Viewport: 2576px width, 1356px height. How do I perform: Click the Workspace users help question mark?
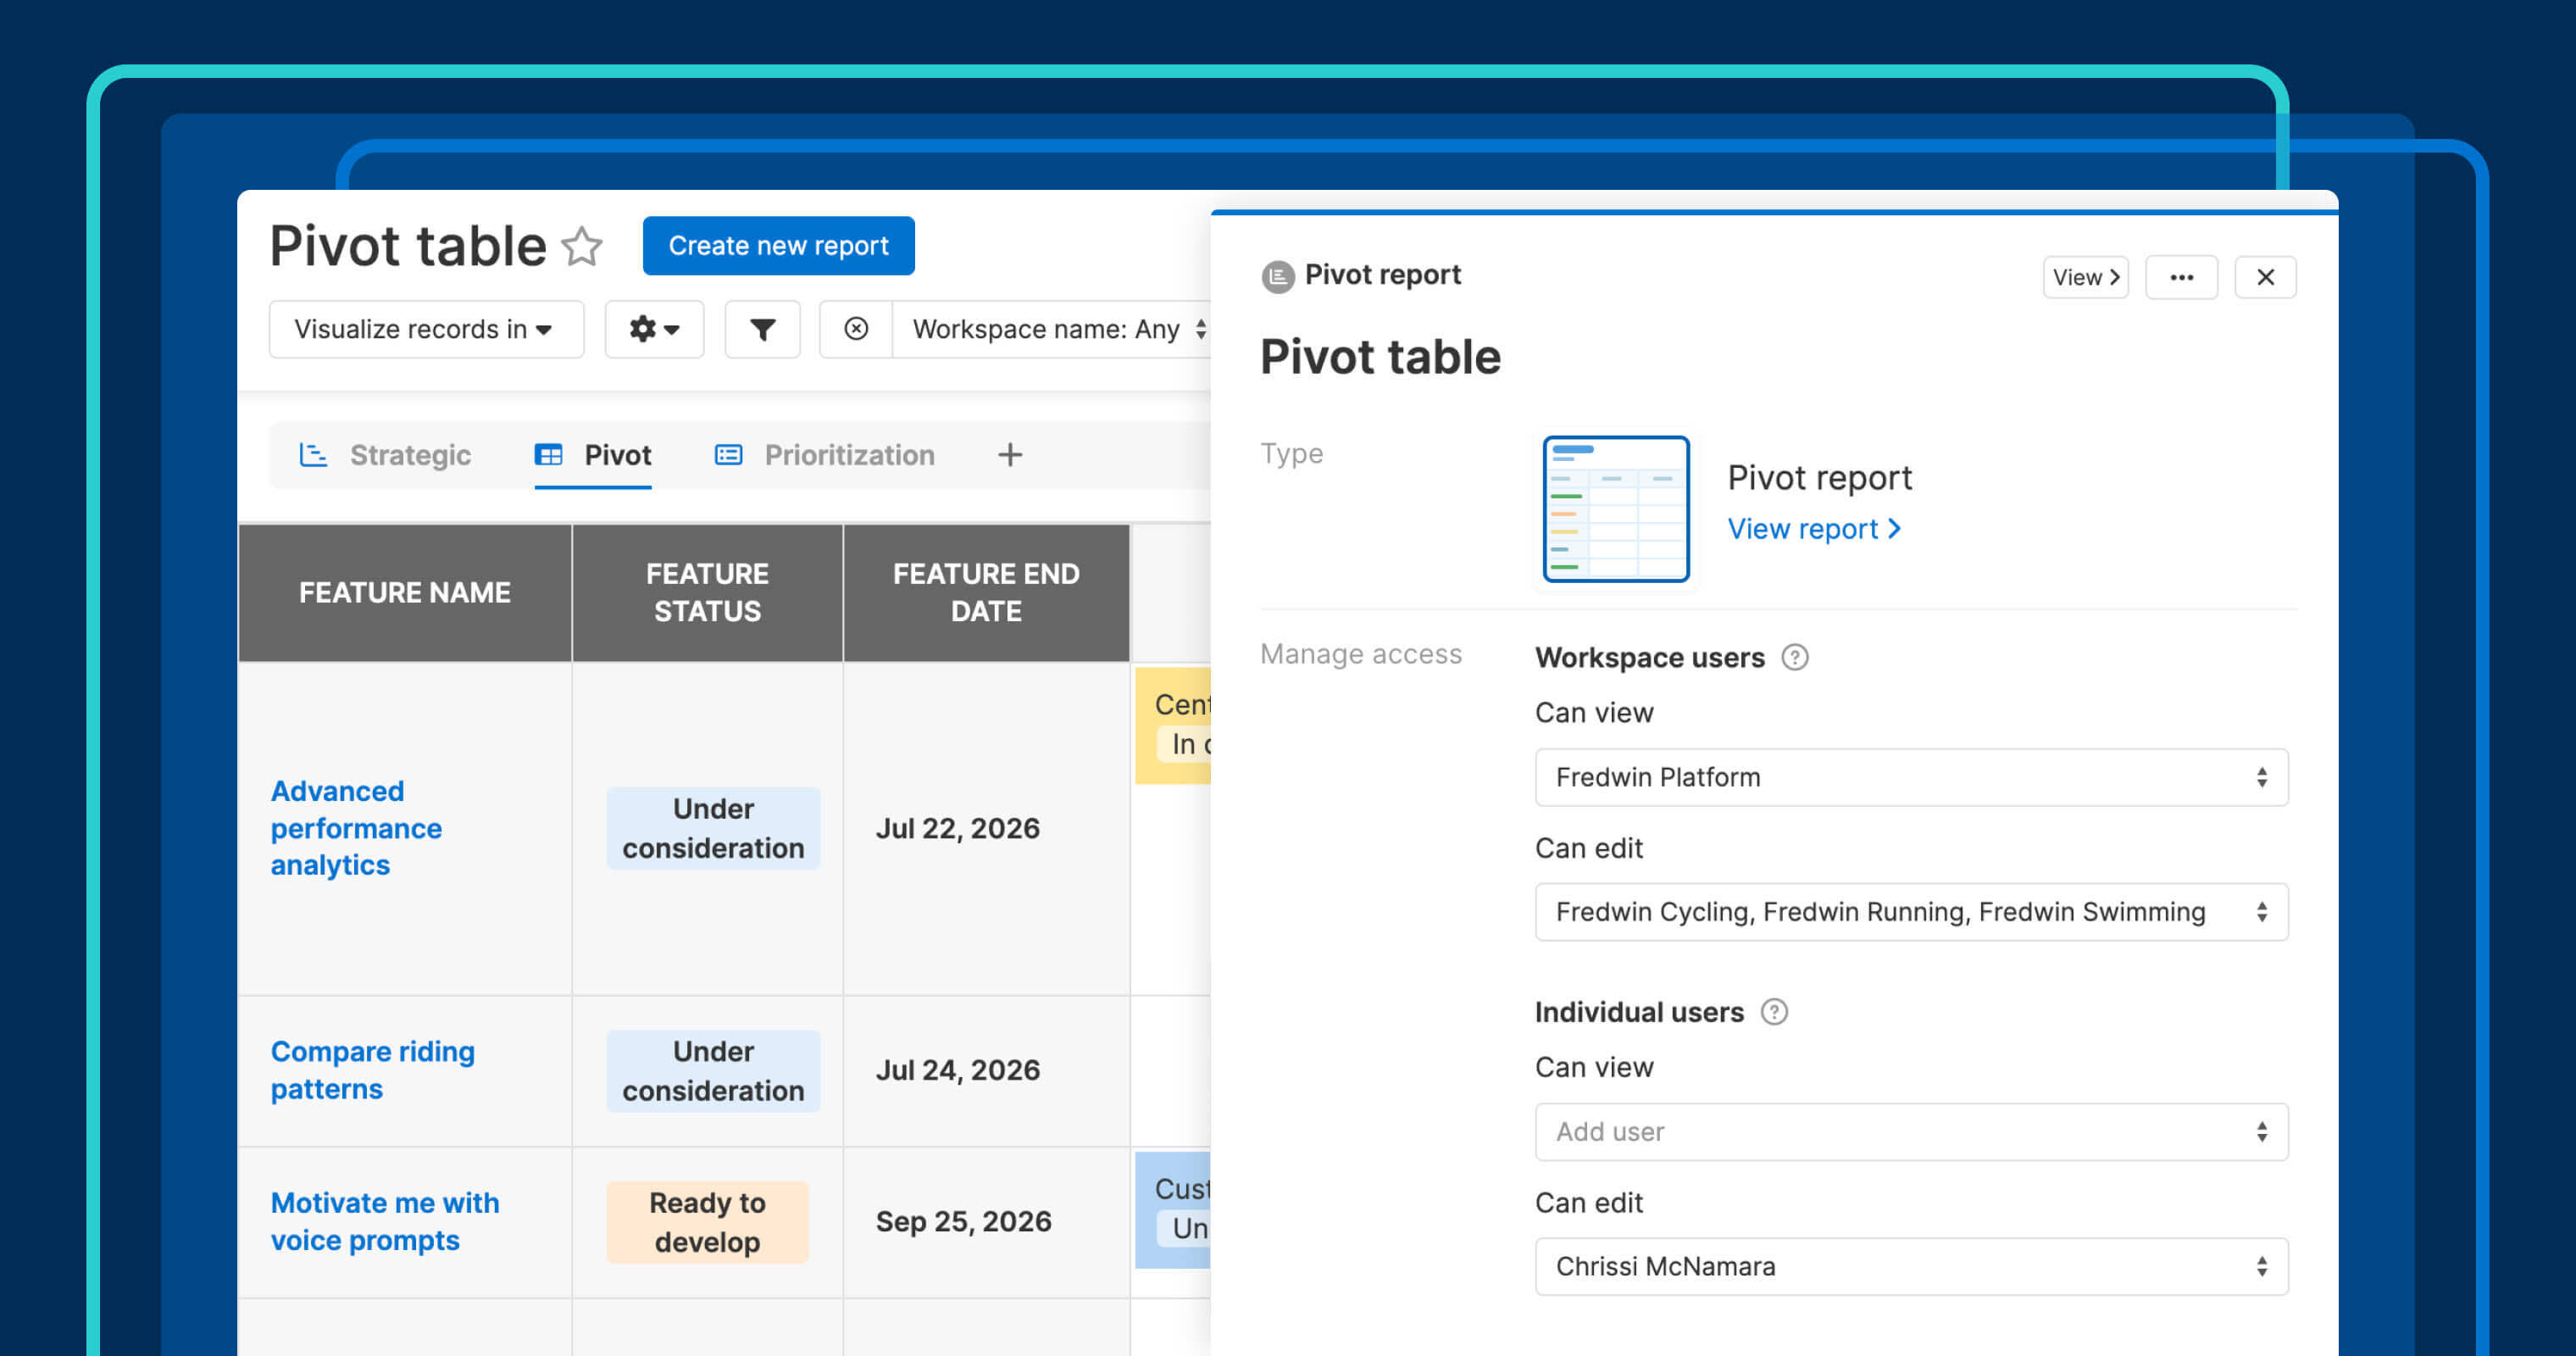tap(1795, 657)
